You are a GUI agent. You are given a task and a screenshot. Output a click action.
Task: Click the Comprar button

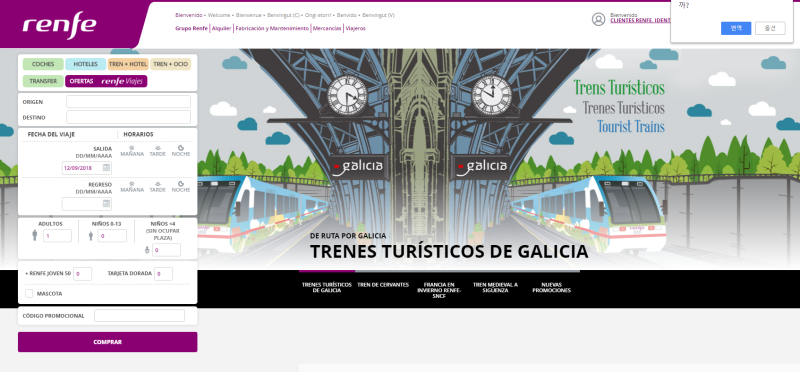click(108, 342)
